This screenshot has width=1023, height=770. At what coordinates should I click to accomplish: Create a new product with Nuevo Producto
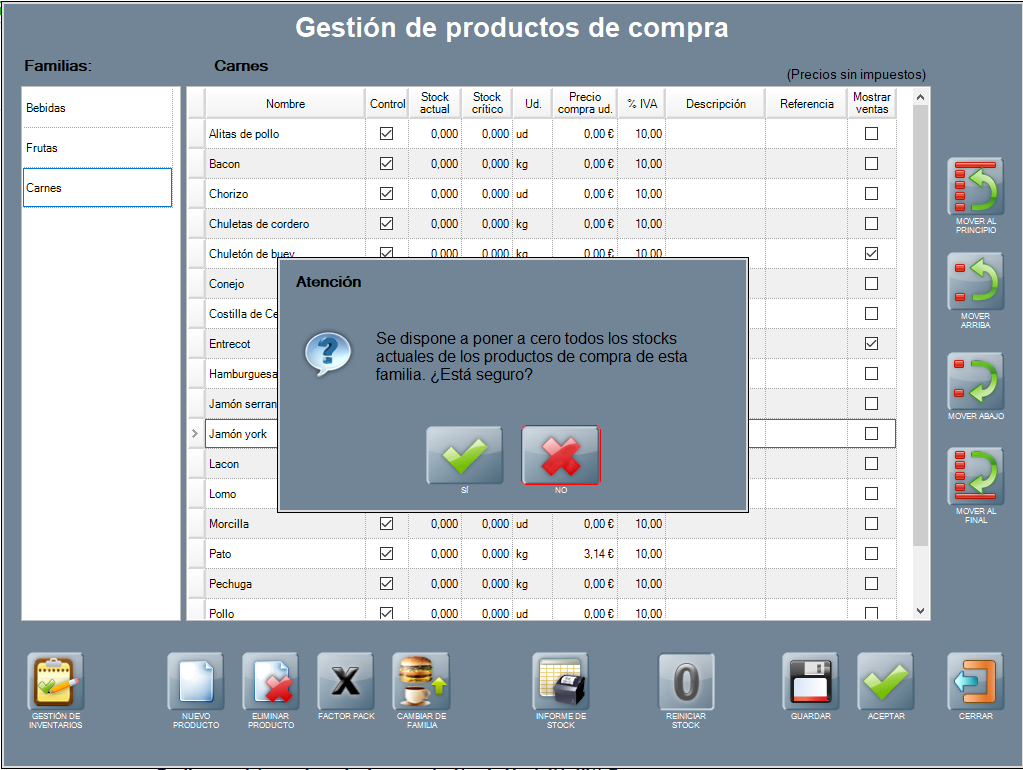click(195, 682)
